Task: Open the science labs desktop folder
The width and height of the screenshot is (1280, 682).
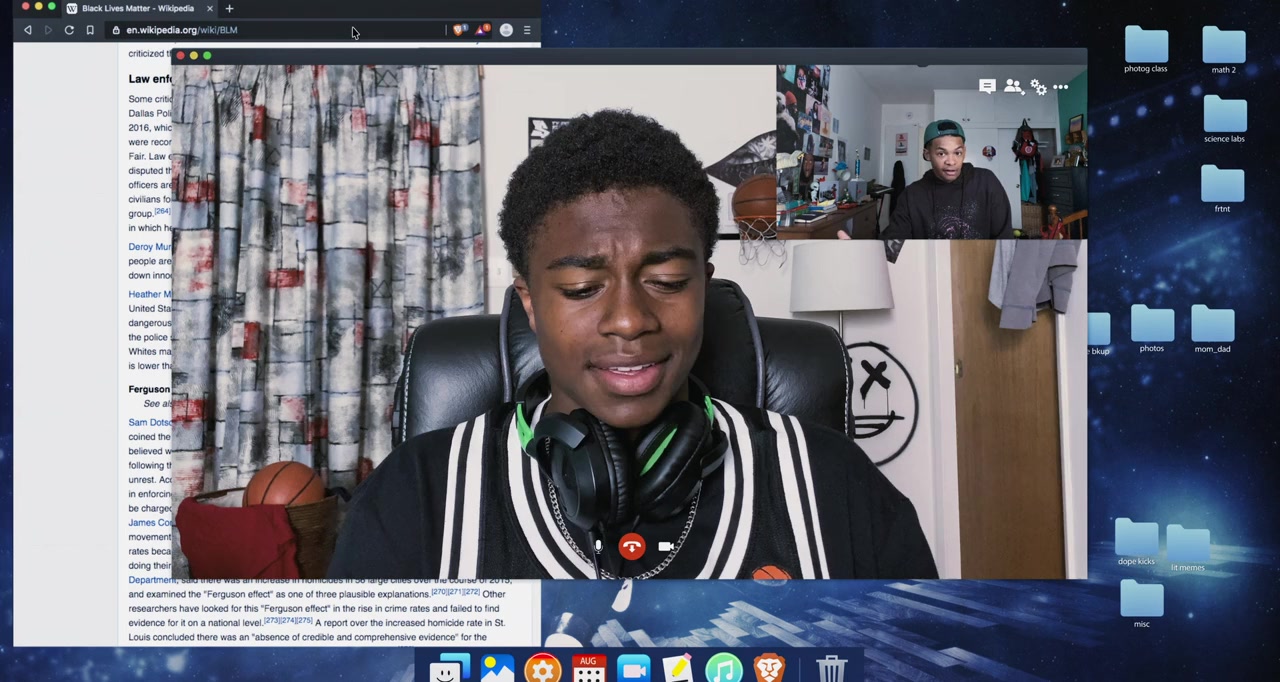Action: 1224,118
